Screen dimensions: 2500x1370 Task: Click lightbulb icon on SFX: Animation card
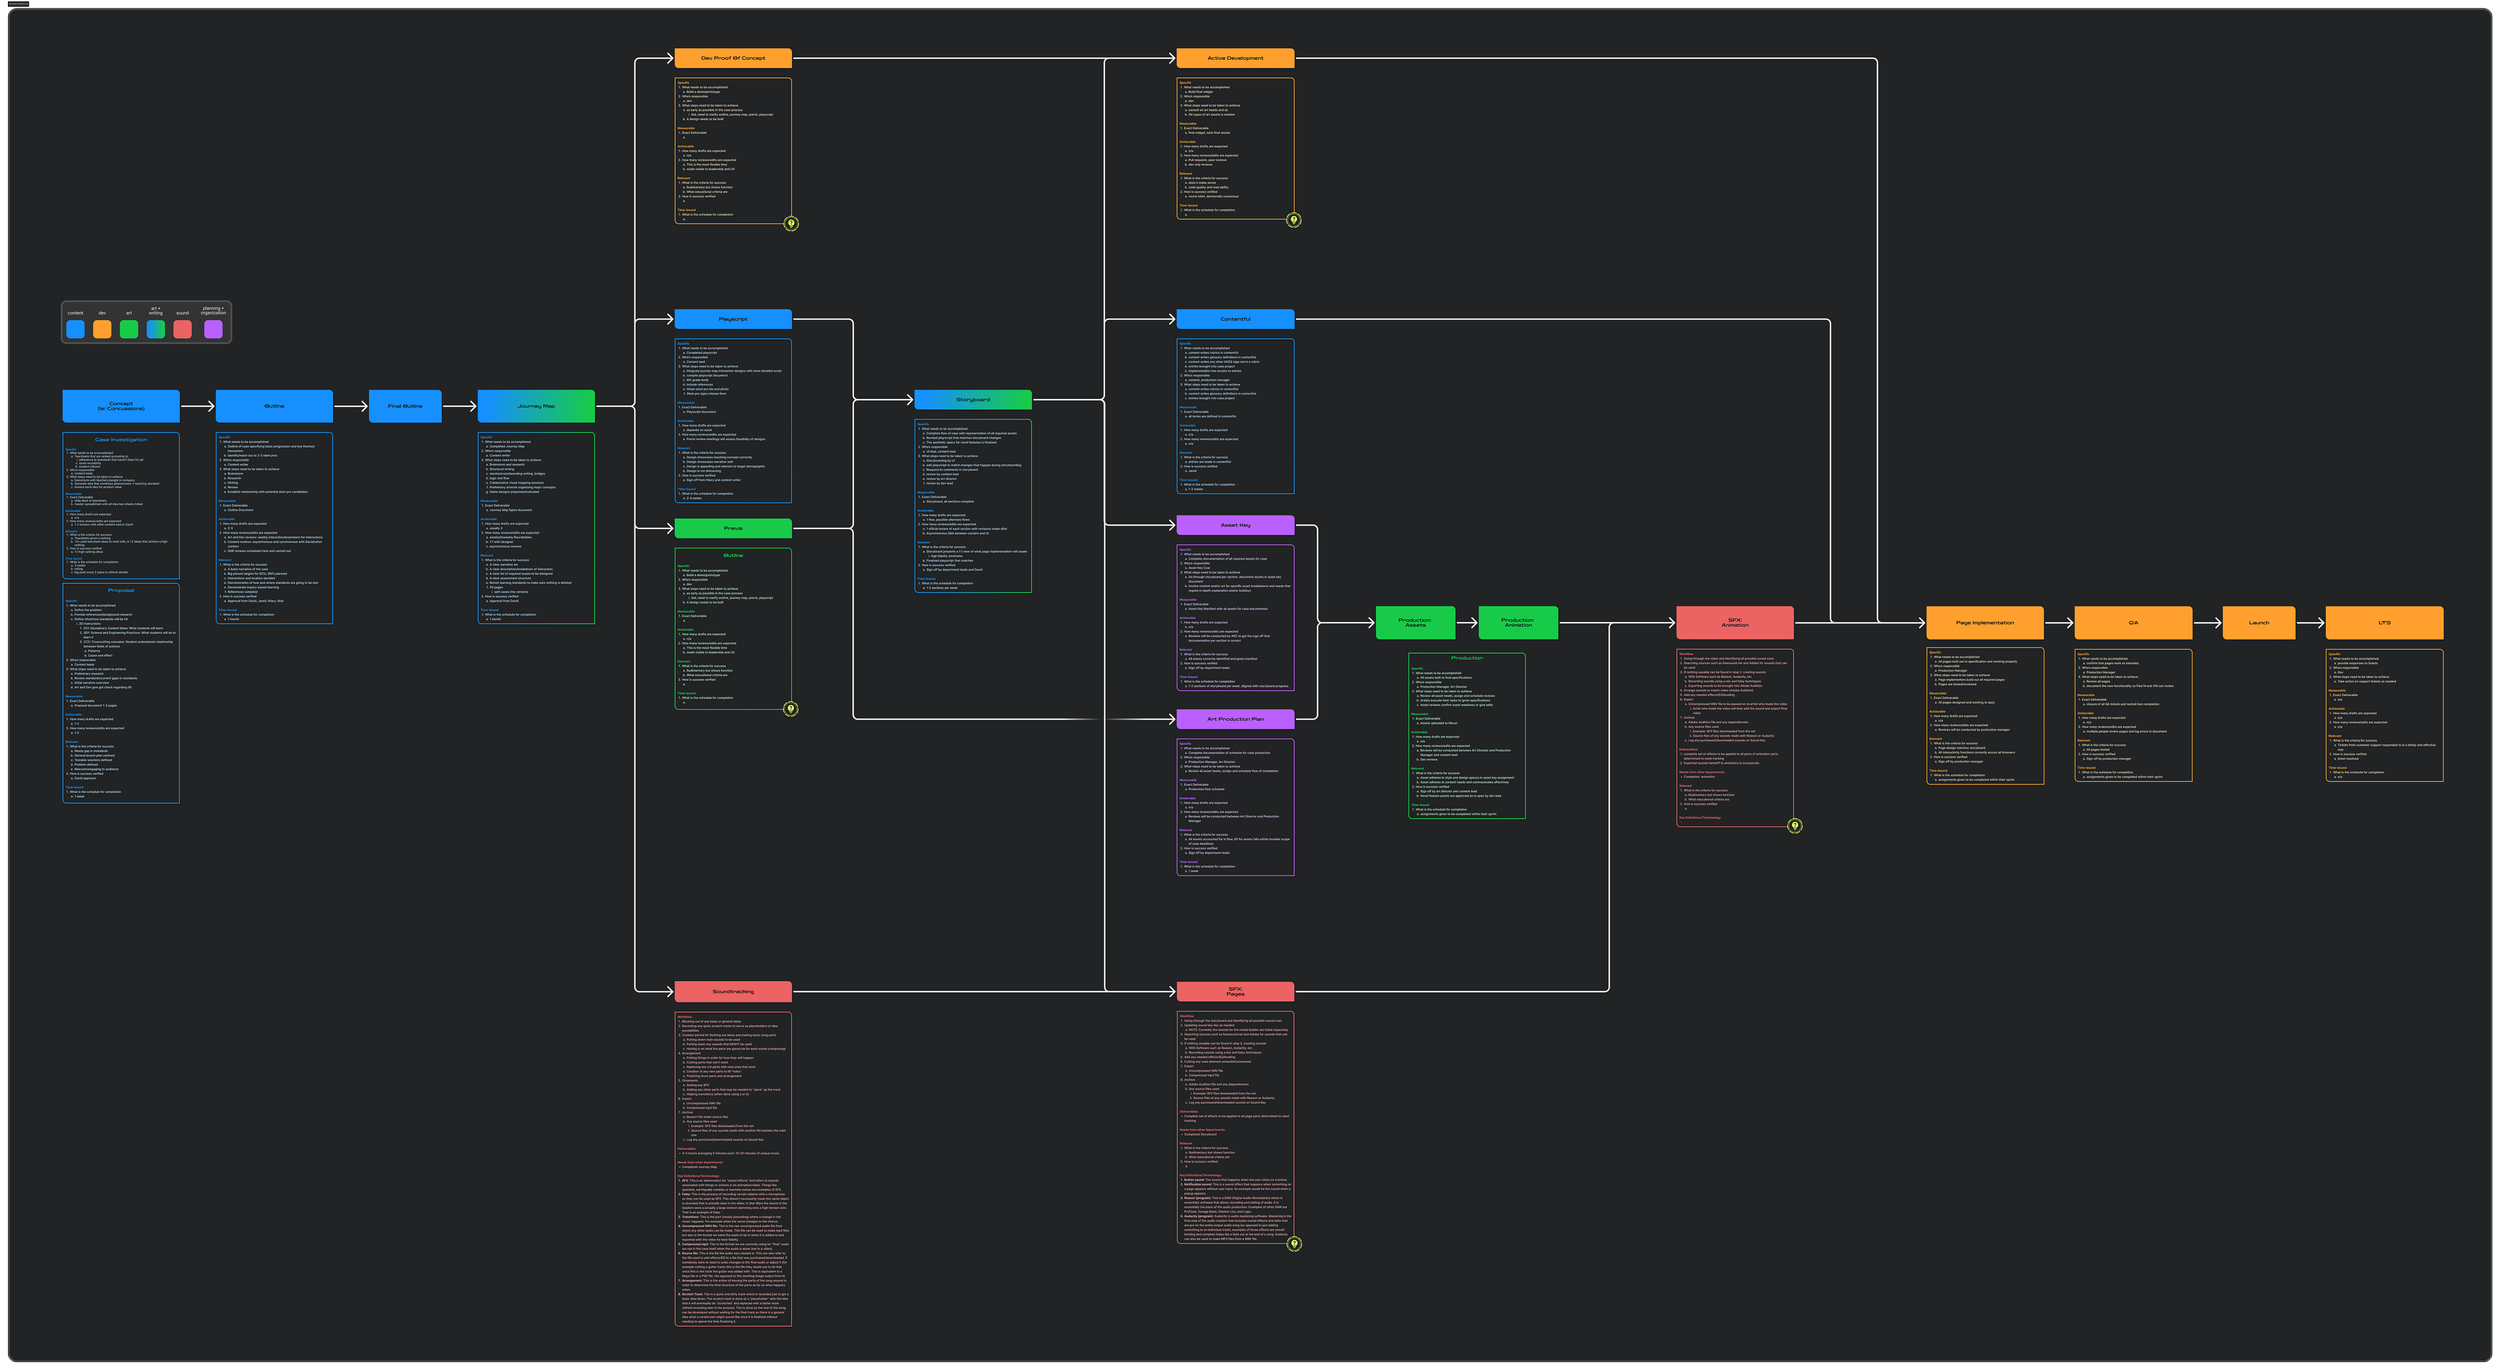tap(1795, 826)
